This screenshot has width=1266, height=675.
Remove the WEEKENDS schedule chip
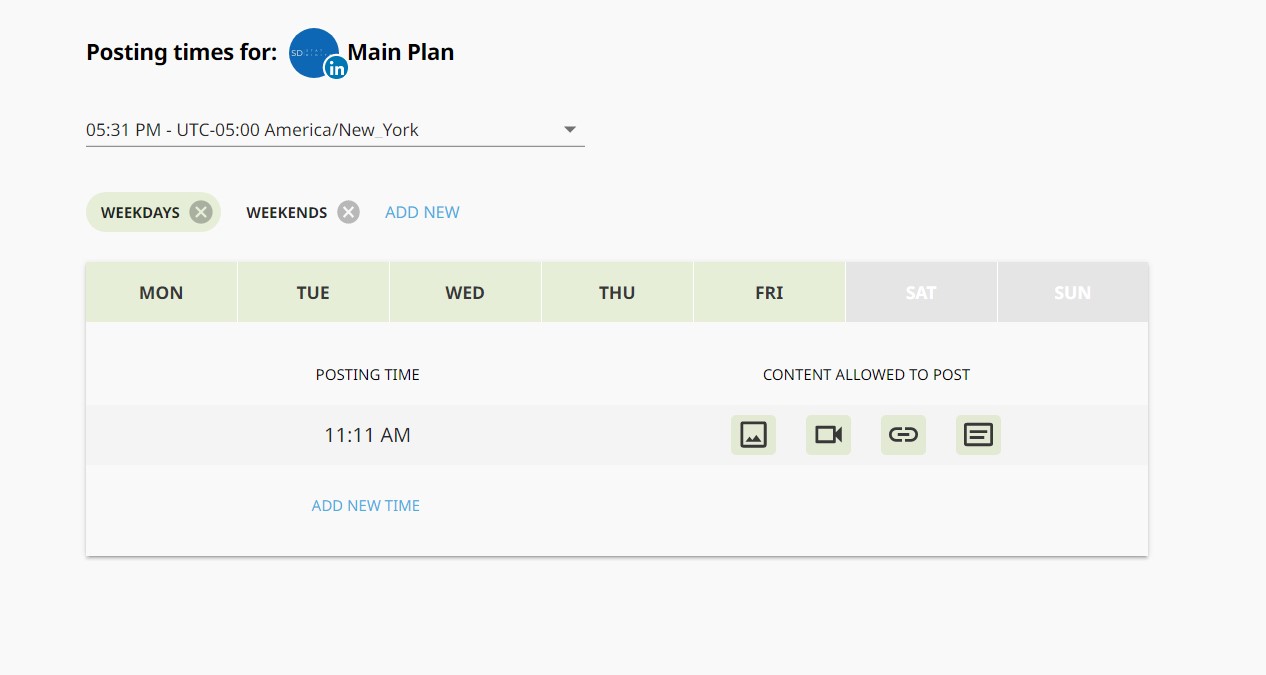tap(348, 212)
